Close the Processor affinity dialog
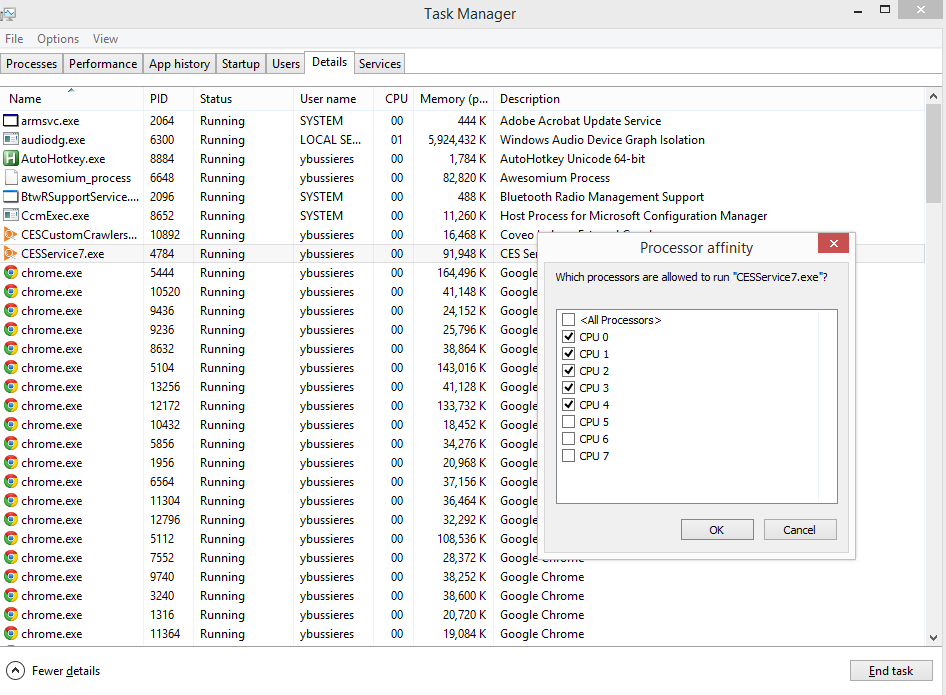Screen dimensions: 946x695 click(833, 243)
